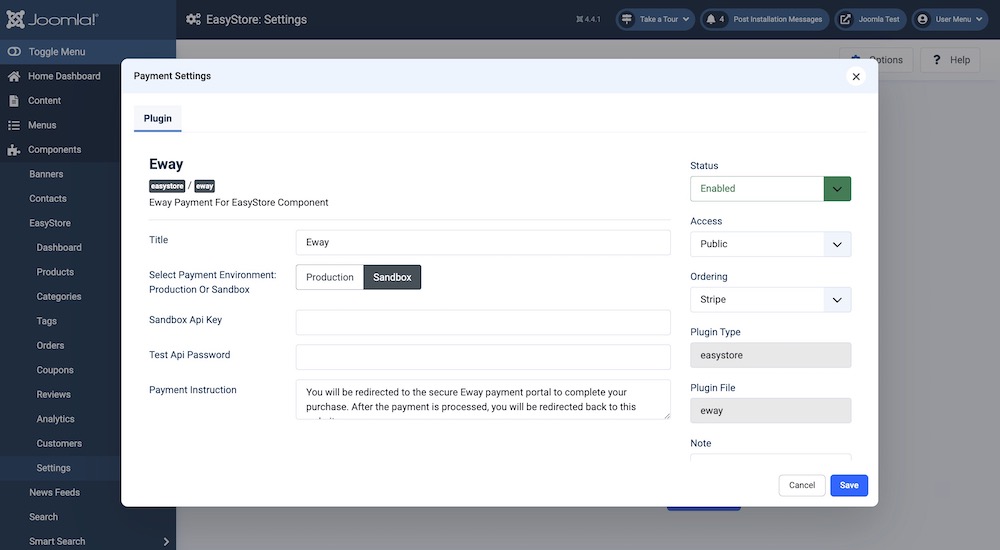Close the Payment Settings dialog

pos(856,76)
